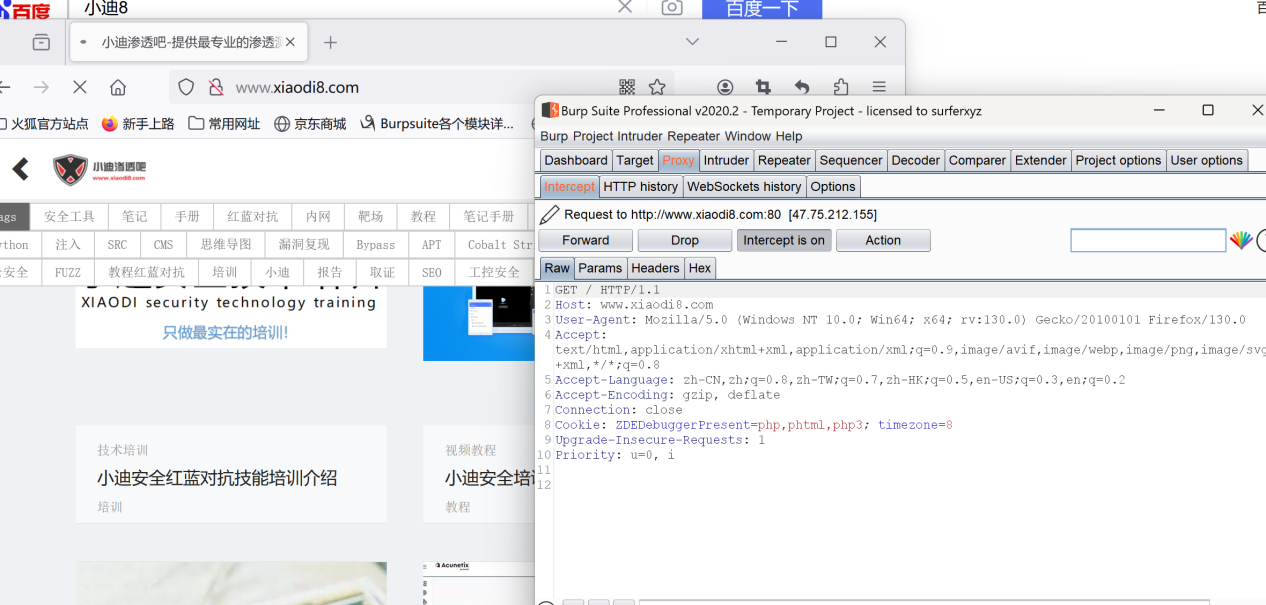This screenshot has height=605, width=1266.
Task: Show the insecure connection lock icon info
Action: pyautogui.click(x=215, y=87)
